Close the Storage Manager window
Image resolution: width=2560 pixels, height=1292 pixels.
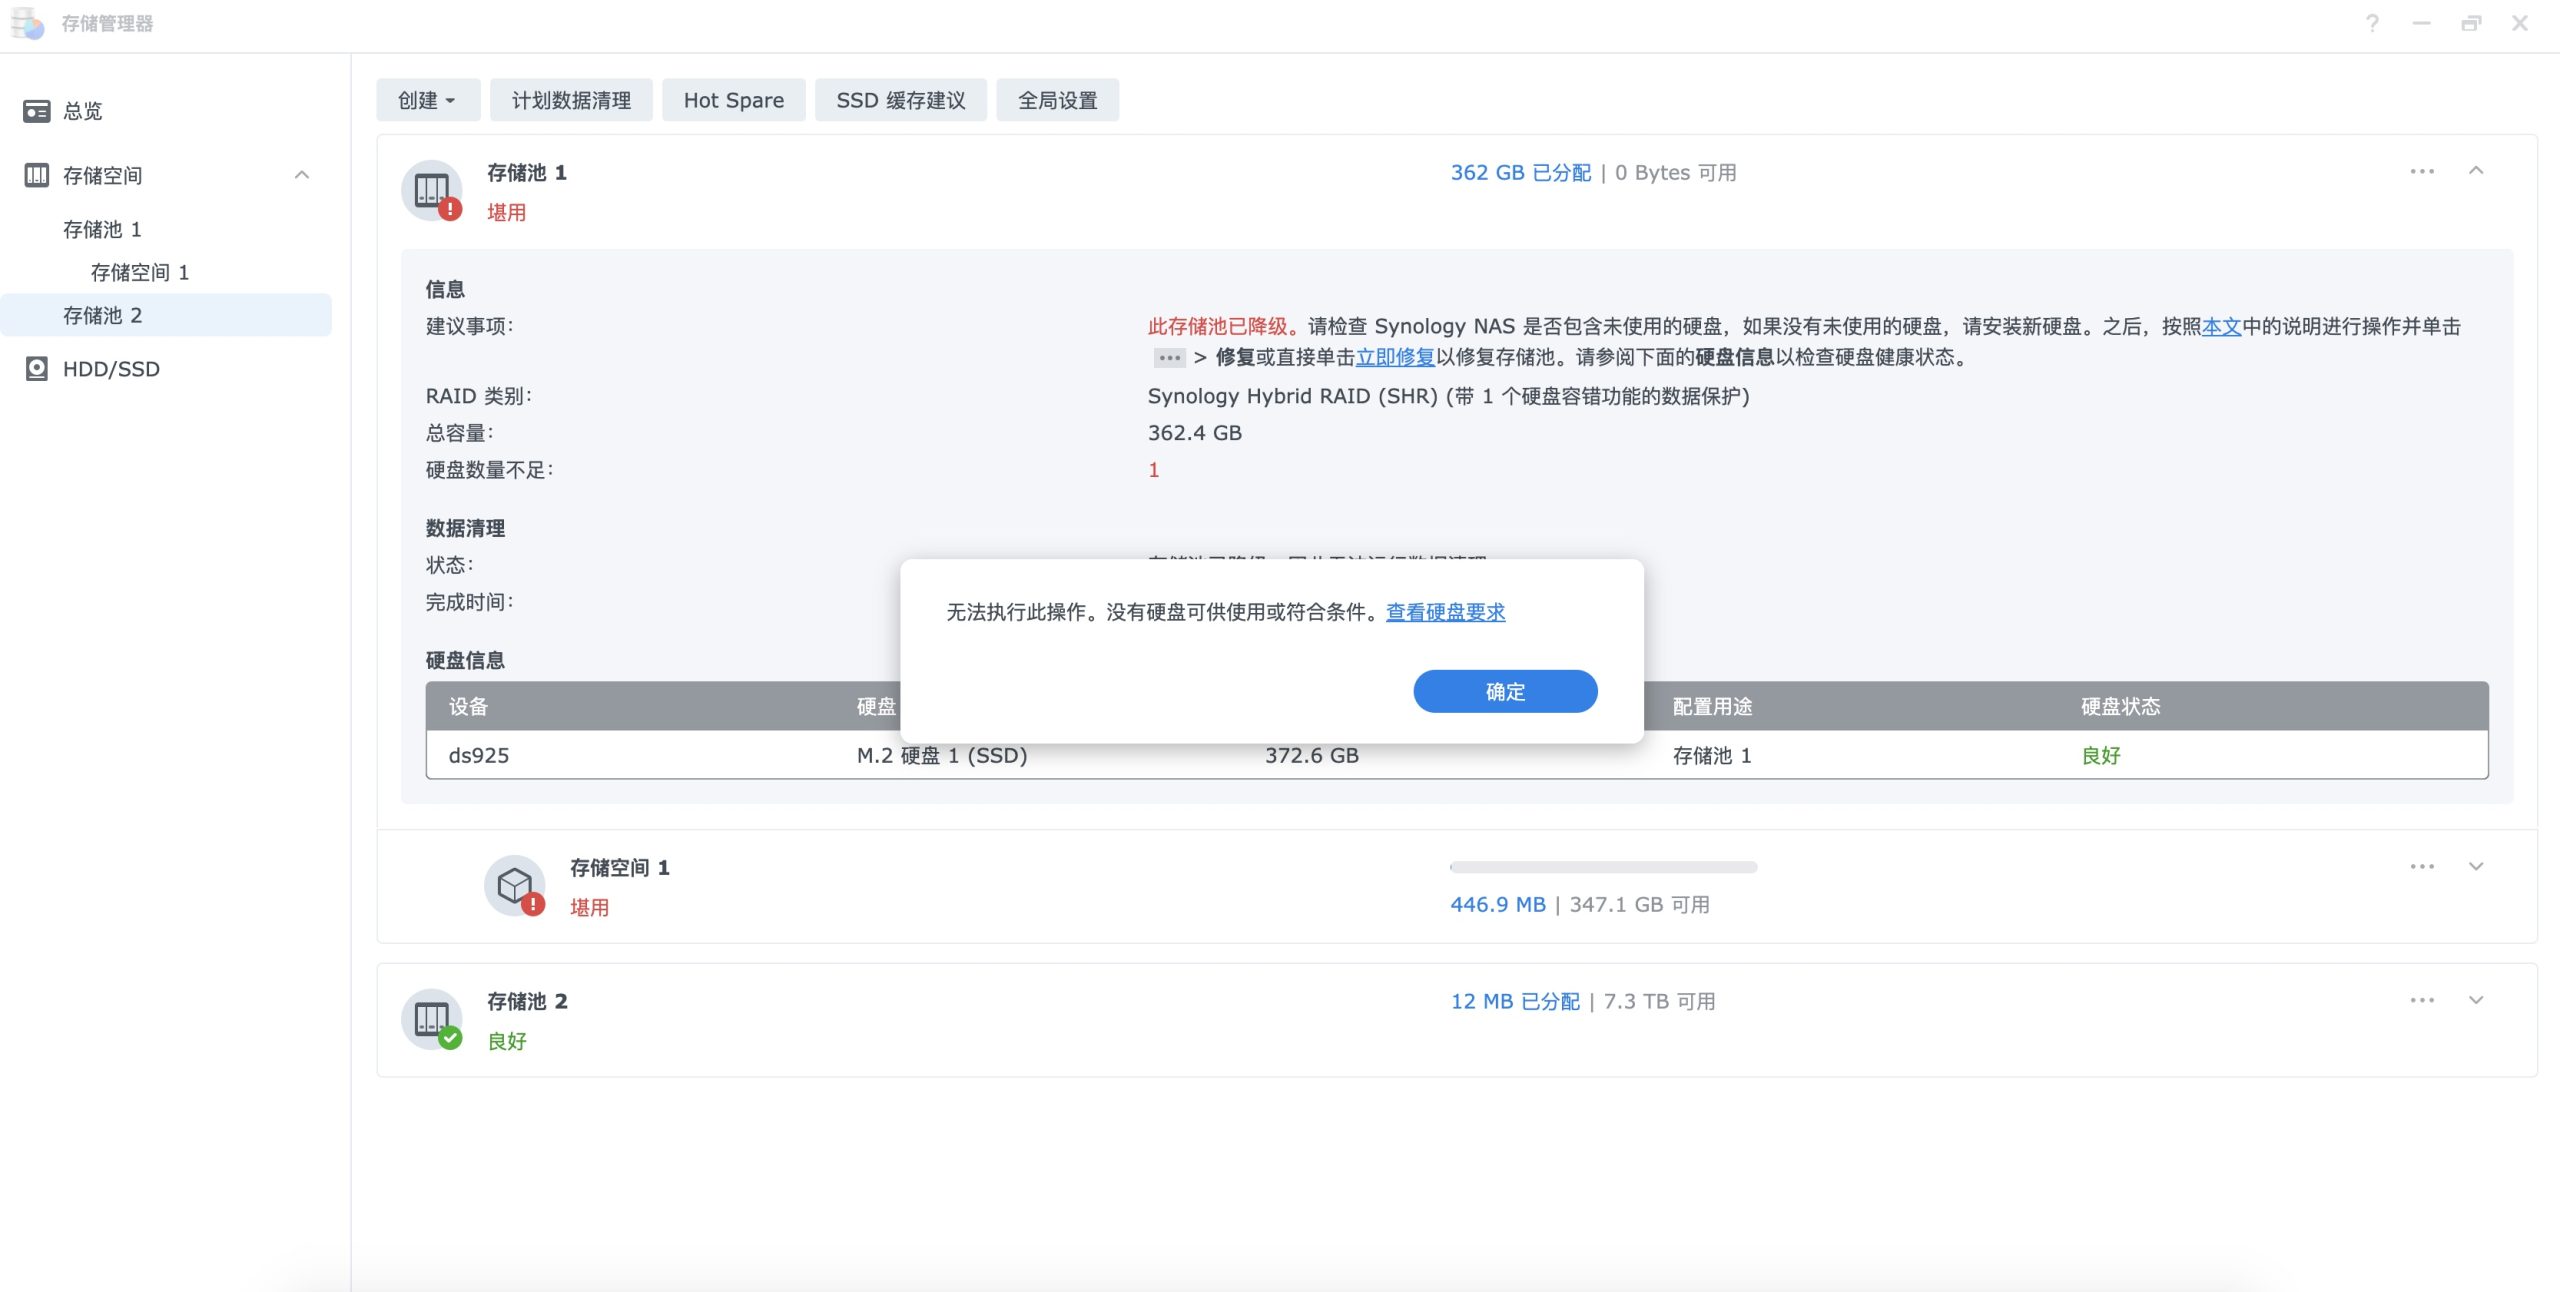[x=2520, y=23]
